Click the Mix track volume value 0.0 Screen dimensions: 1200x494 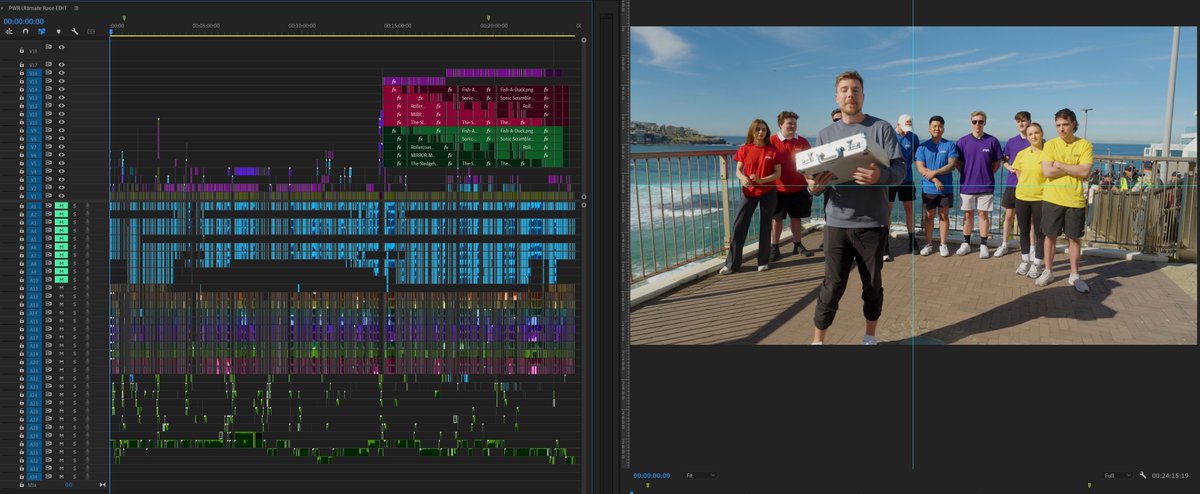[68, 485]
